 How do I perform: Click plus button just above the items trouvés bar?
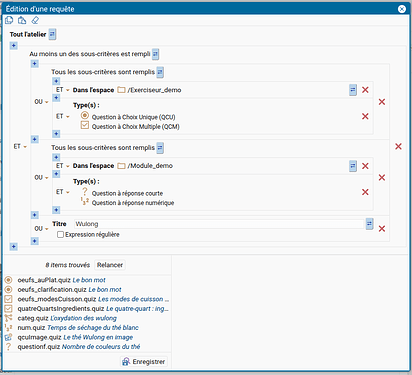[x=14, y=246]
